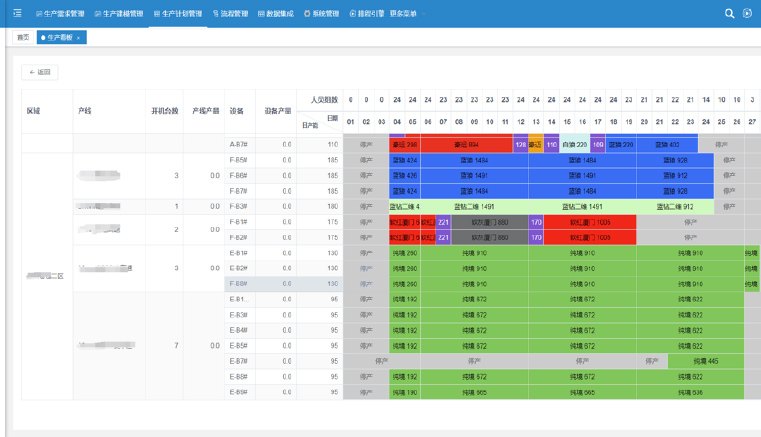Select device cell E-87#
Screen dimensions: 761x437
(239, 361)
